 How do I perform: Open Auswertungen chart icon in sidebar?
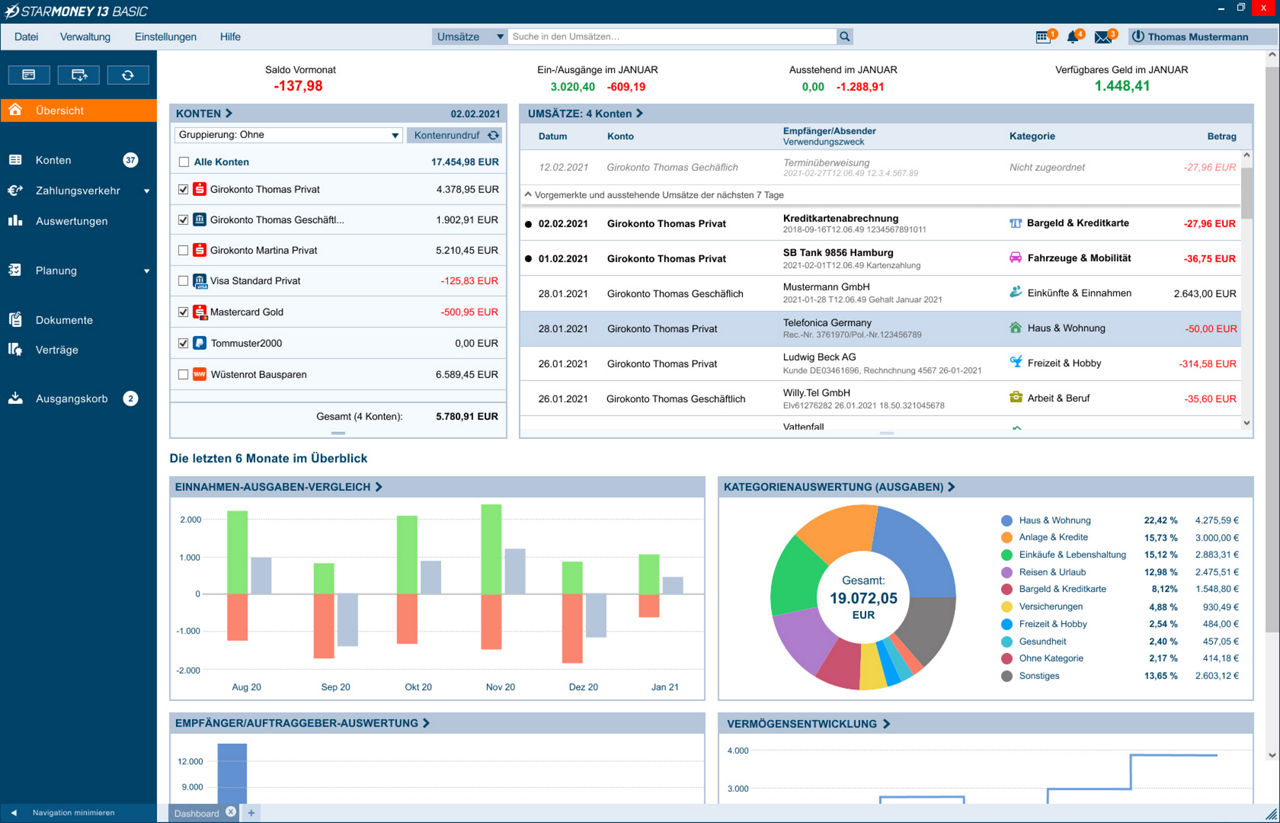point(16,221)
